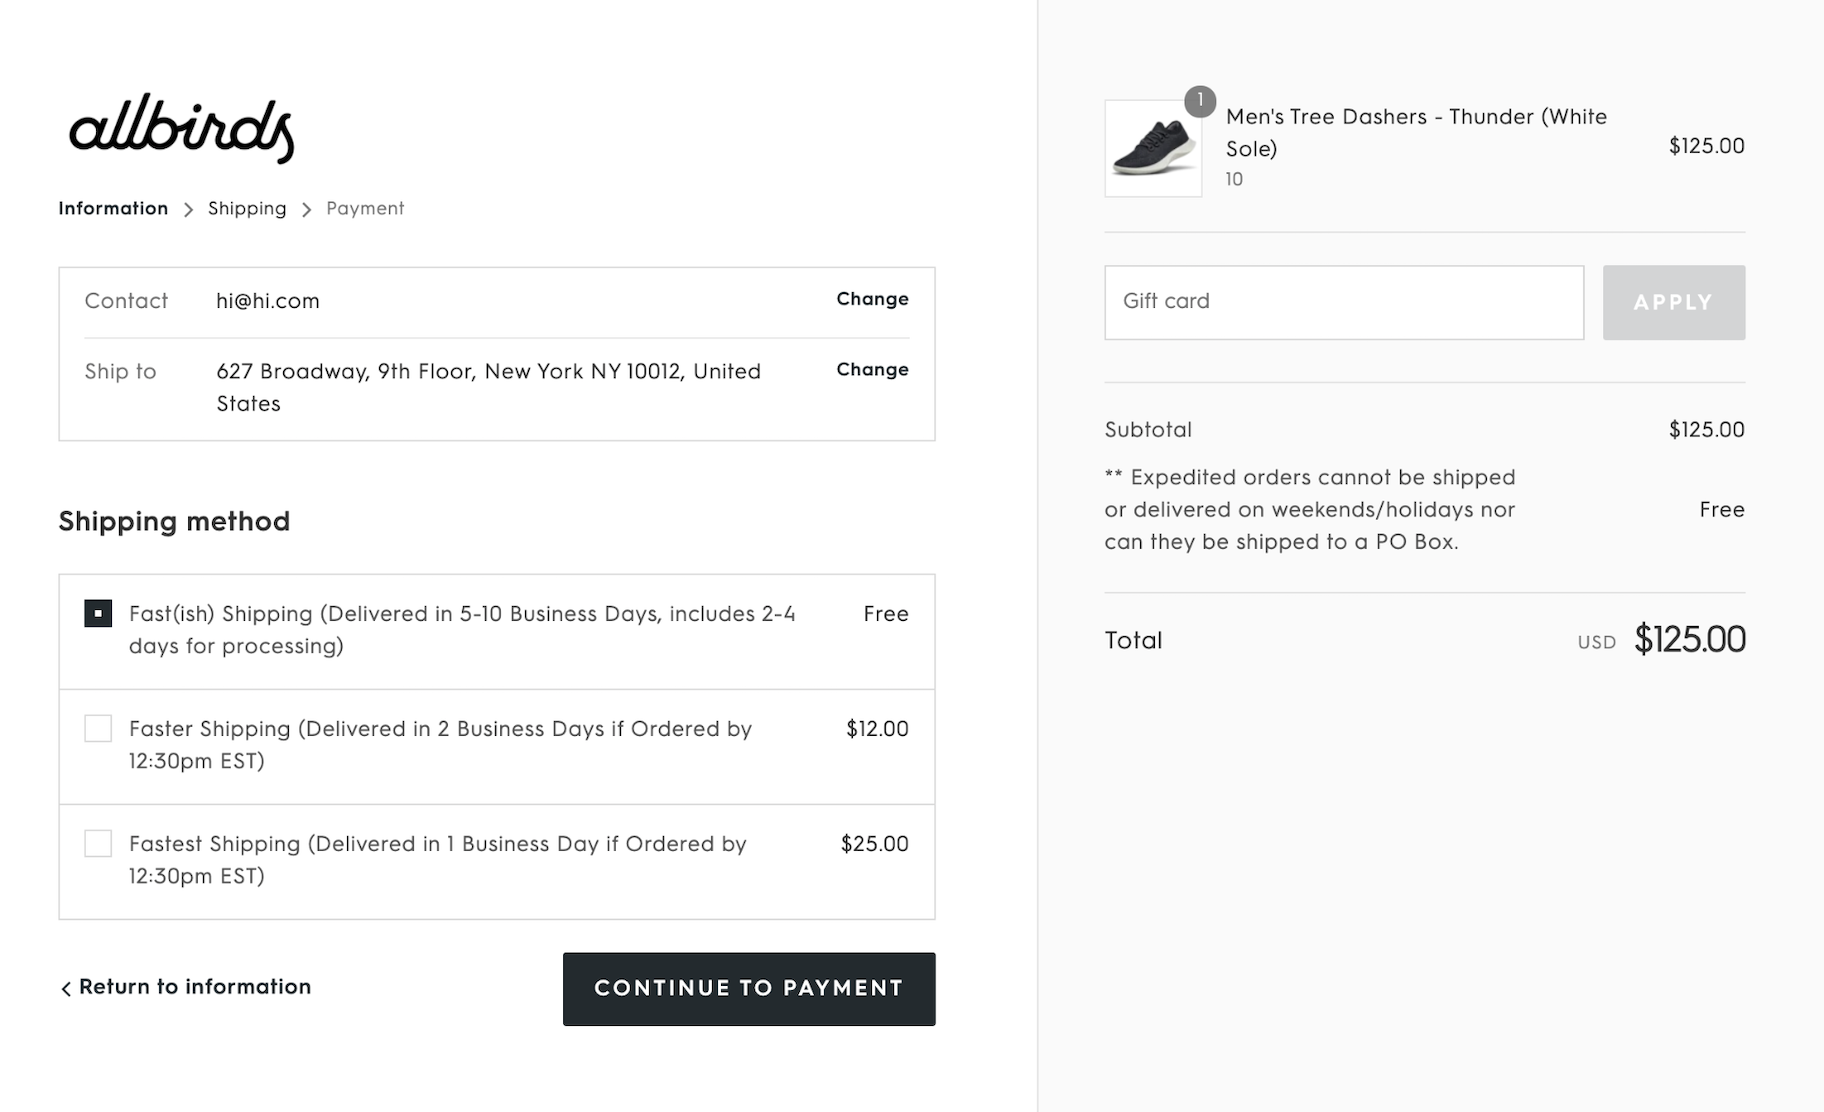The image size is (1824, 1112).
Task: Change the contact email
Action: (872, 299)
